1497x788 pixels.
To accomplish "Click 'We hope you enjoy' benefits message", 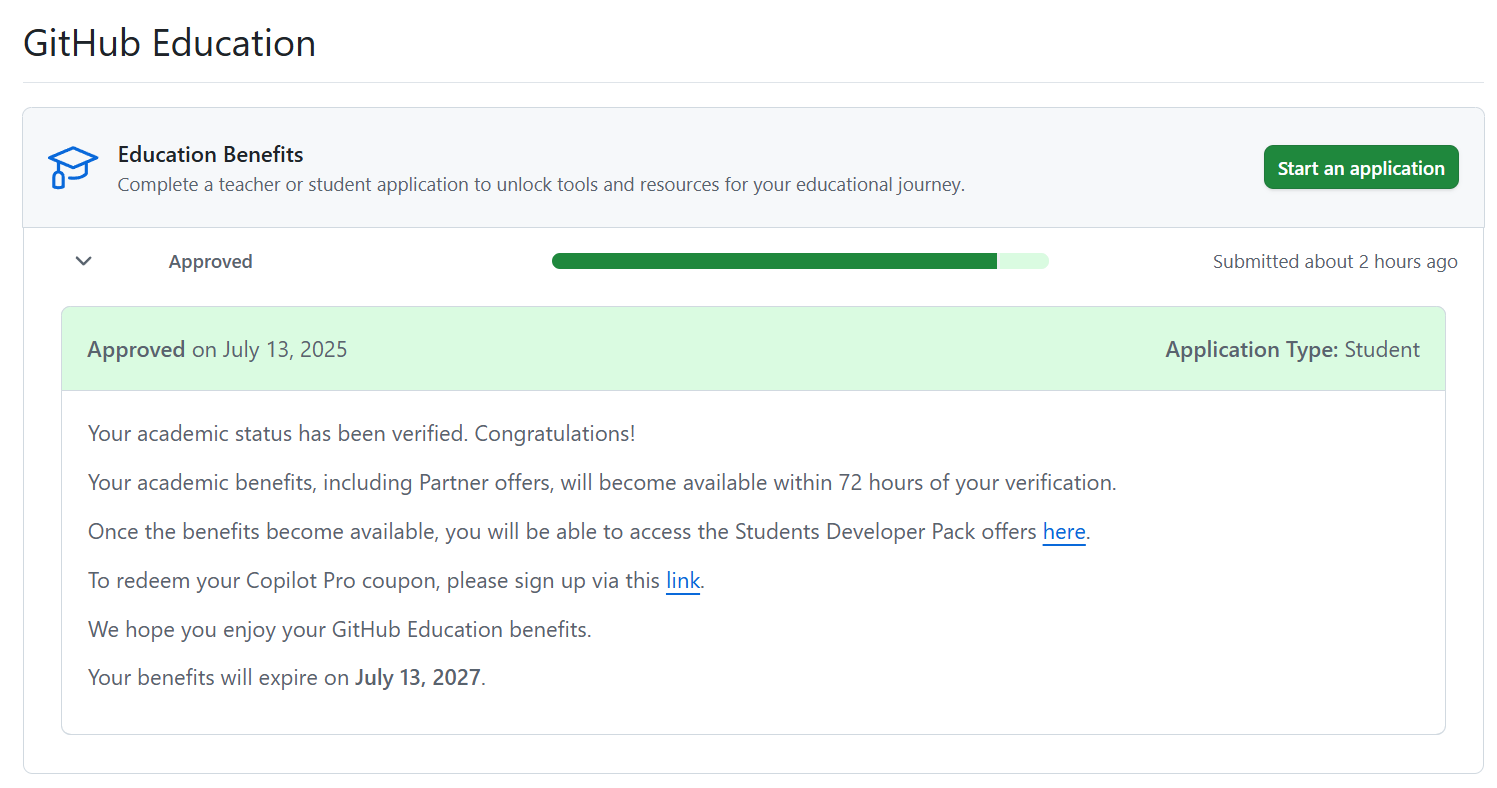I will click(340, 630).
